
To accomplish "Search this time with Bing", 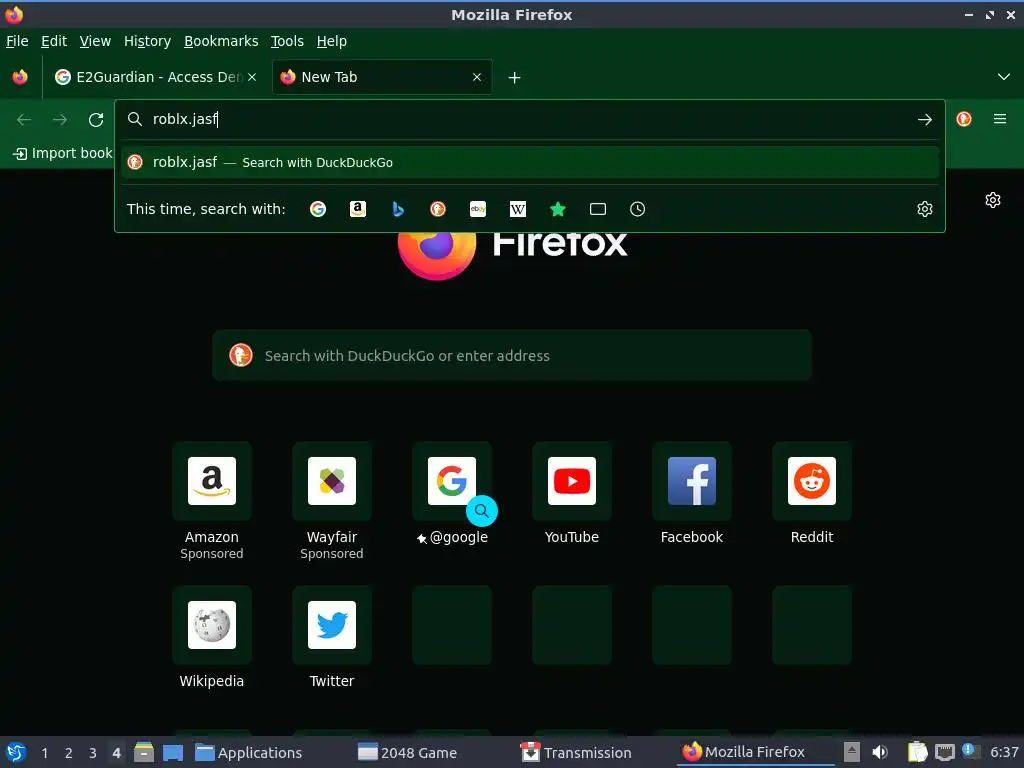I will click(x=398, y=209).
